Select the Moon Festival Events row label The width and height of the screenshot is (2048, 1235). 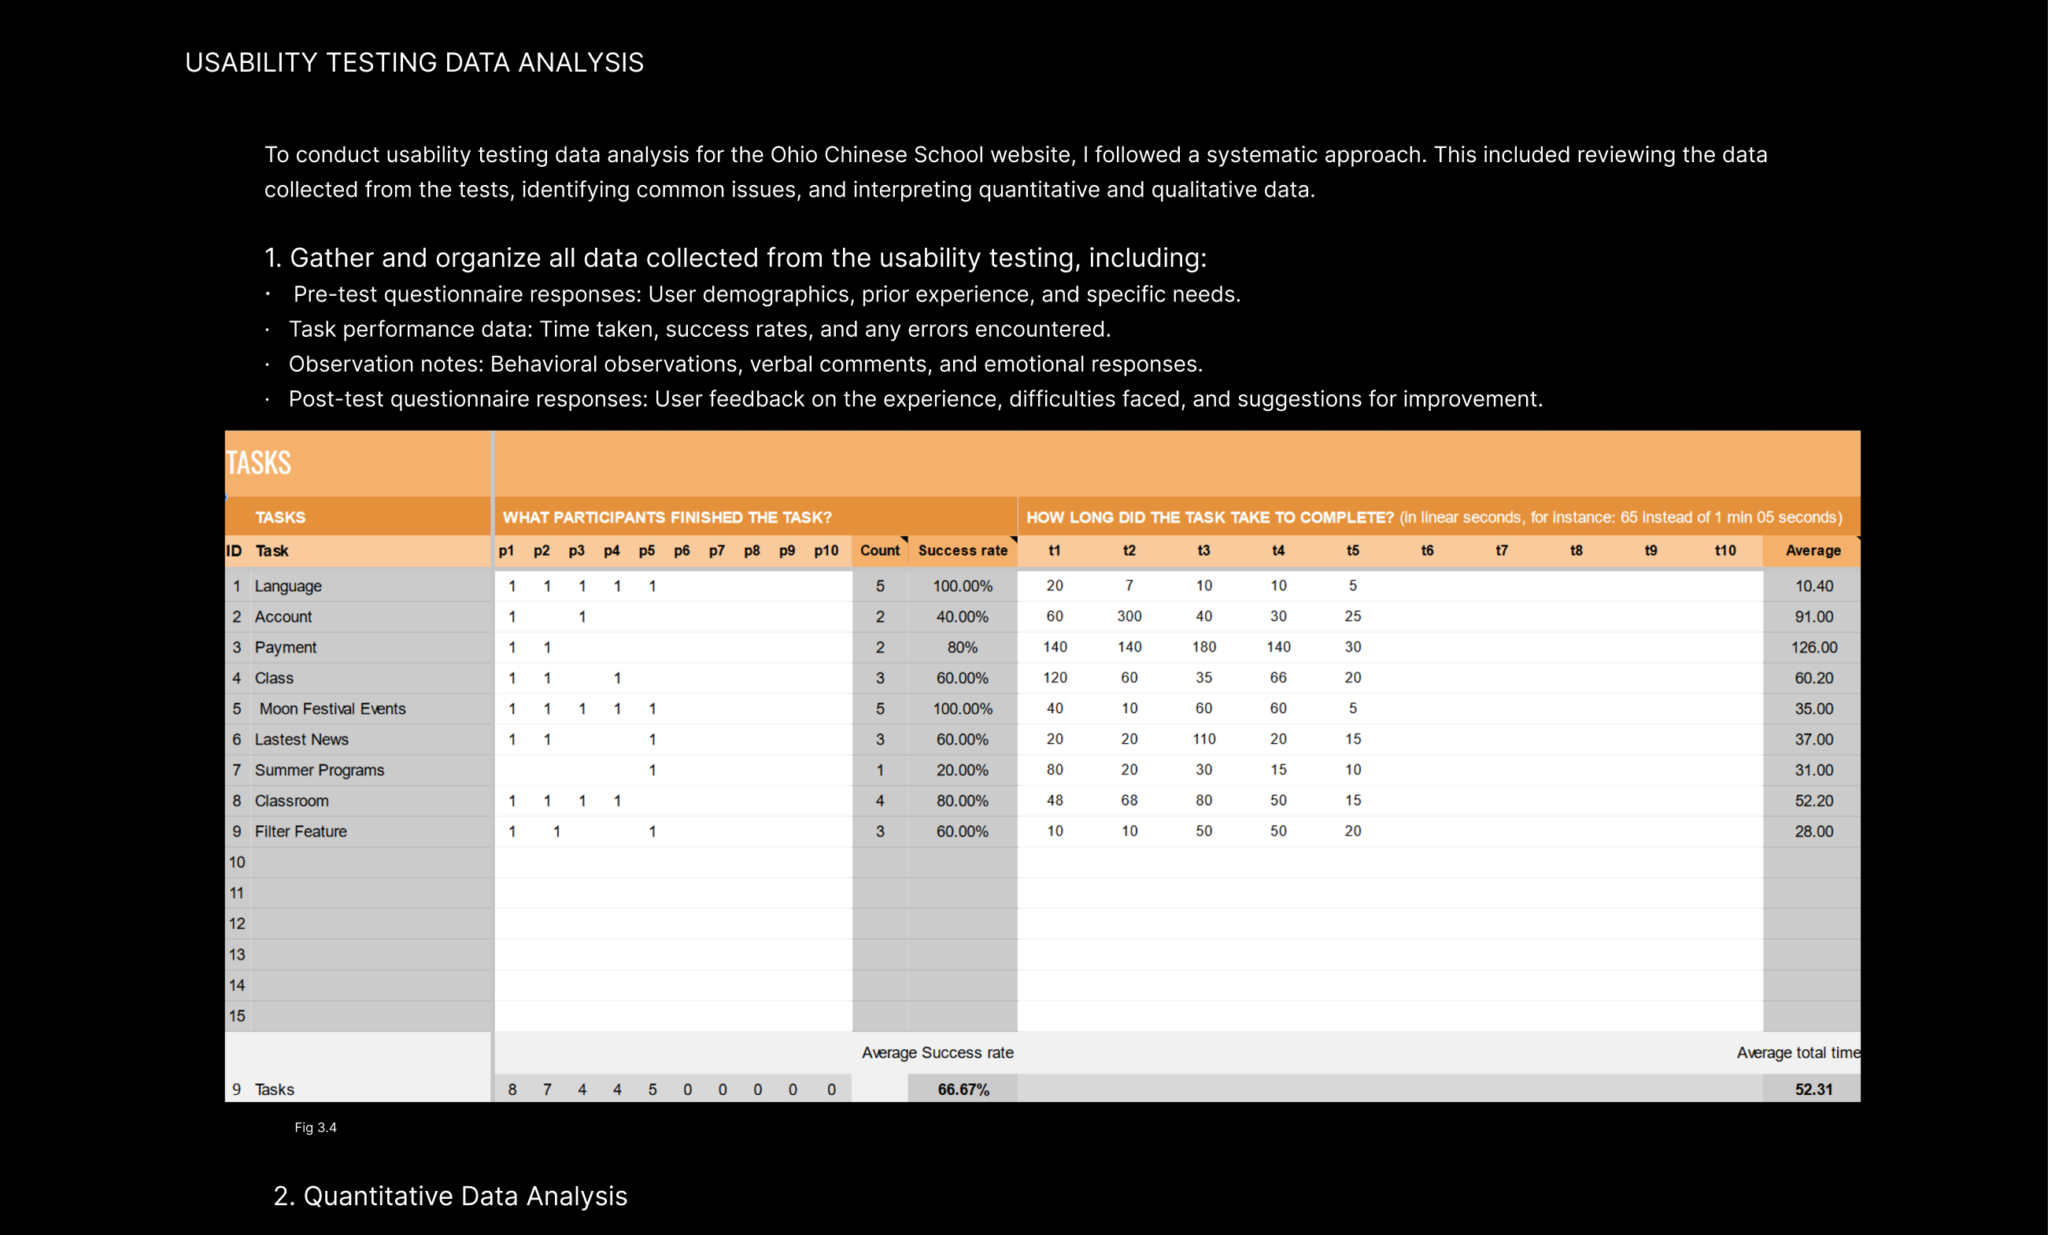333,709
